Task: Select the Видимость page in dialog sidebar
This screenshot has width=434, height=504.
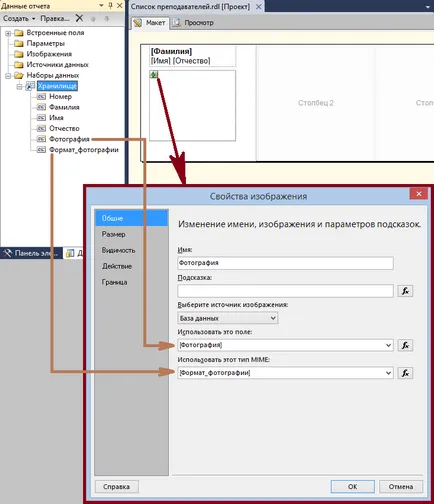Action: pyautogui.click(x=118, y=250)
